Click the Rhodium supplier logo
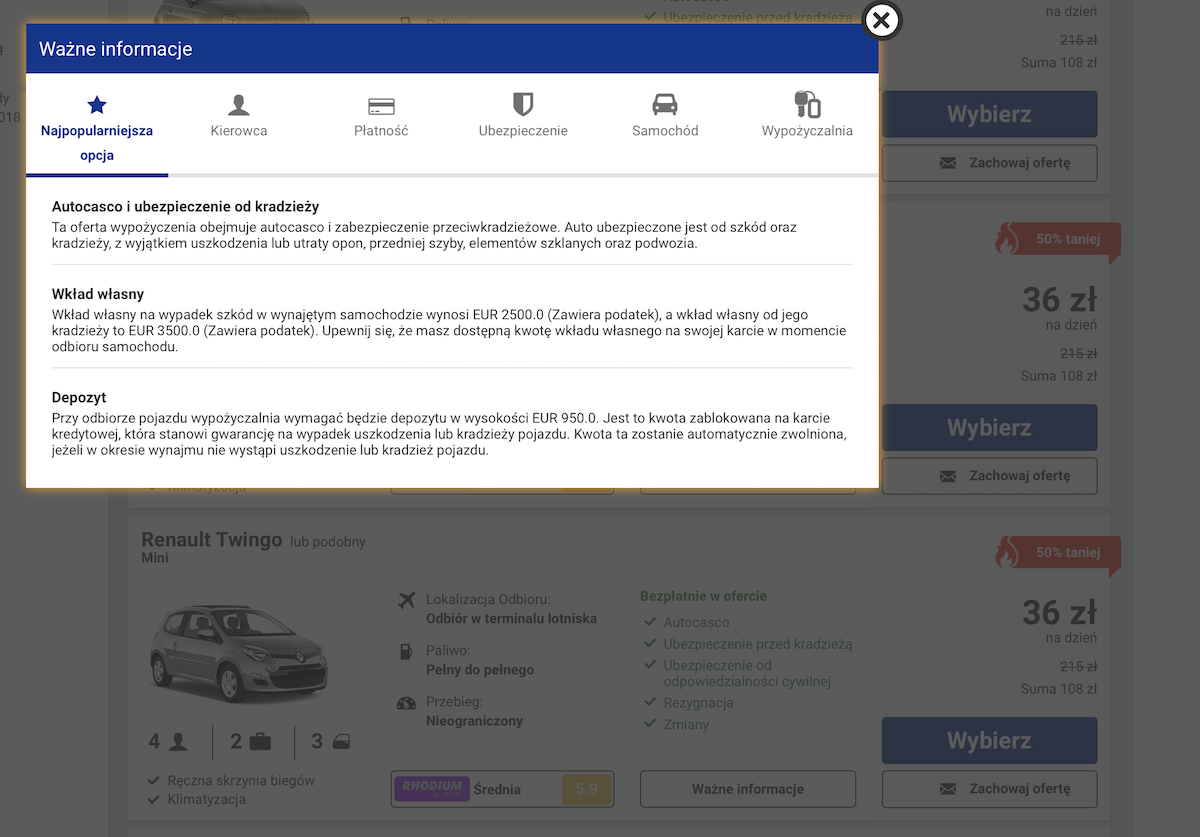 coord(432,789)
